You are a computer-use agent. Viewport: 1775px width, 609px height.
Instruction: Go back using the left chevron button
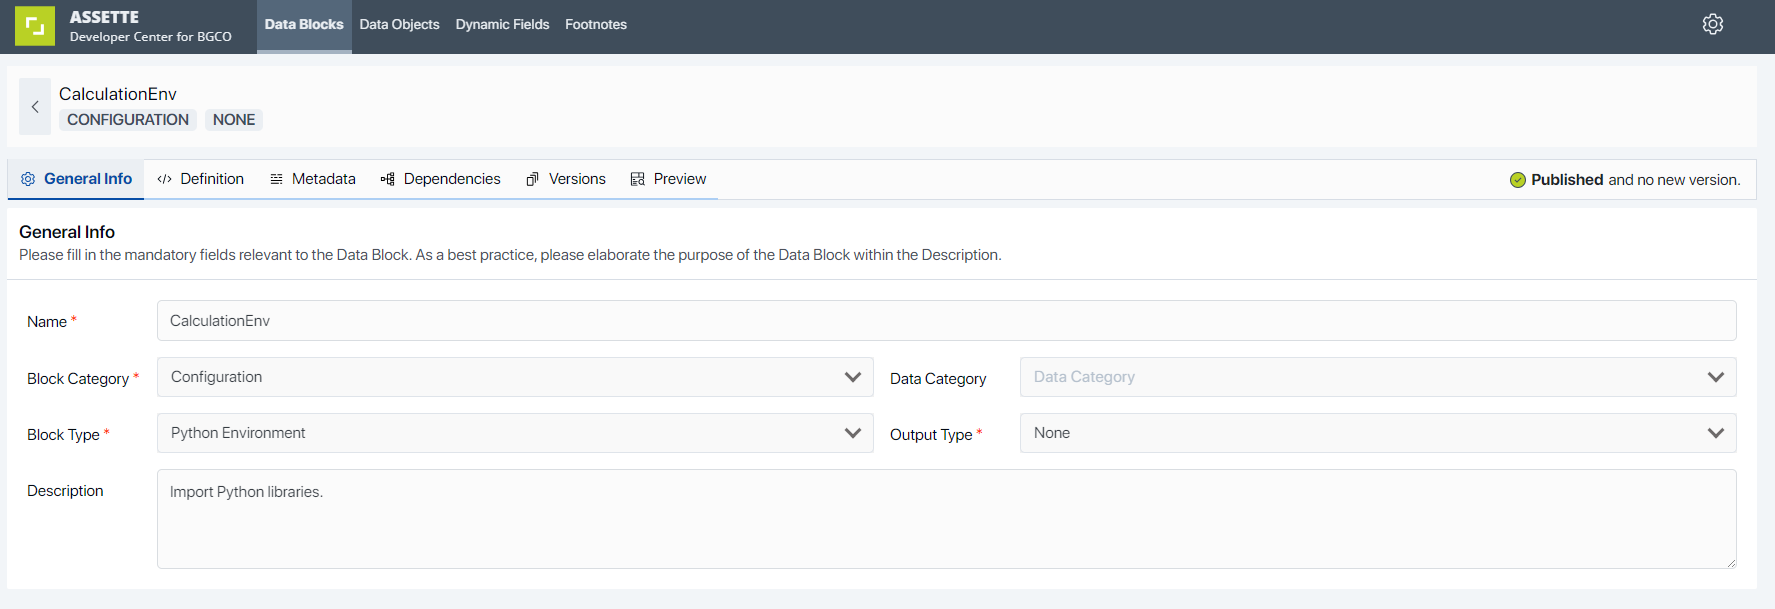pyautogui.click(x=35, y=107)
